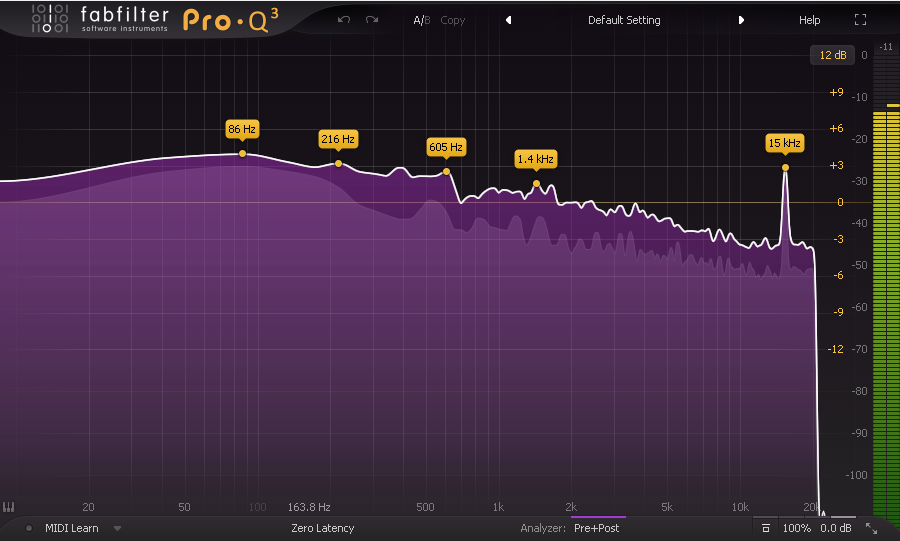
Task: Select the 86 Hz EQ band node
Action: pos(242,154)
